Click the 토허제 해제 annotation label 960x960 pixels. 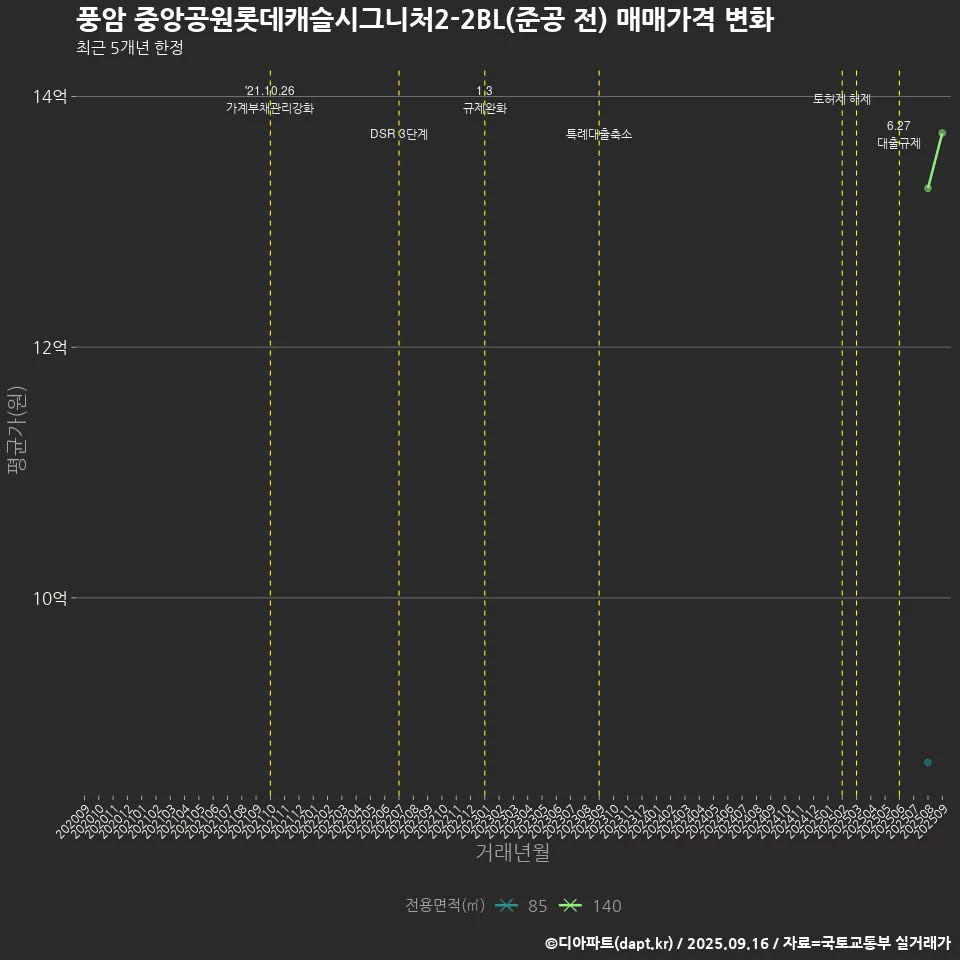[842, 99]
